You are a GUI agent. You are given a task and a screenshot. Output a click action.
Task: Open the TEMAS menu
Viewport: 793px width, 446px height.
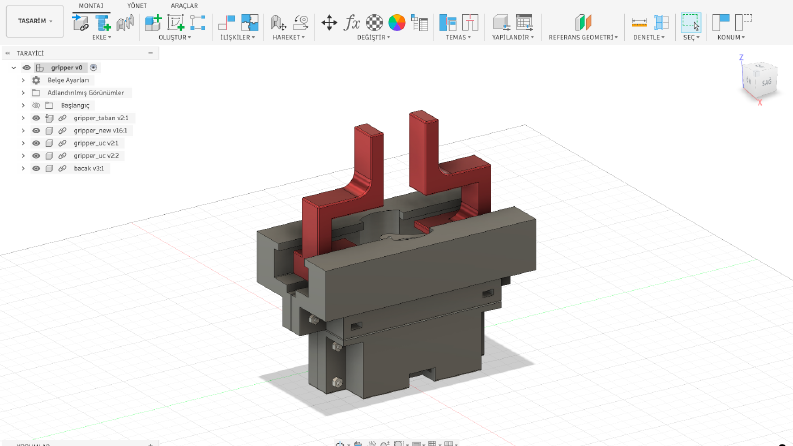(x=458, y=37)
